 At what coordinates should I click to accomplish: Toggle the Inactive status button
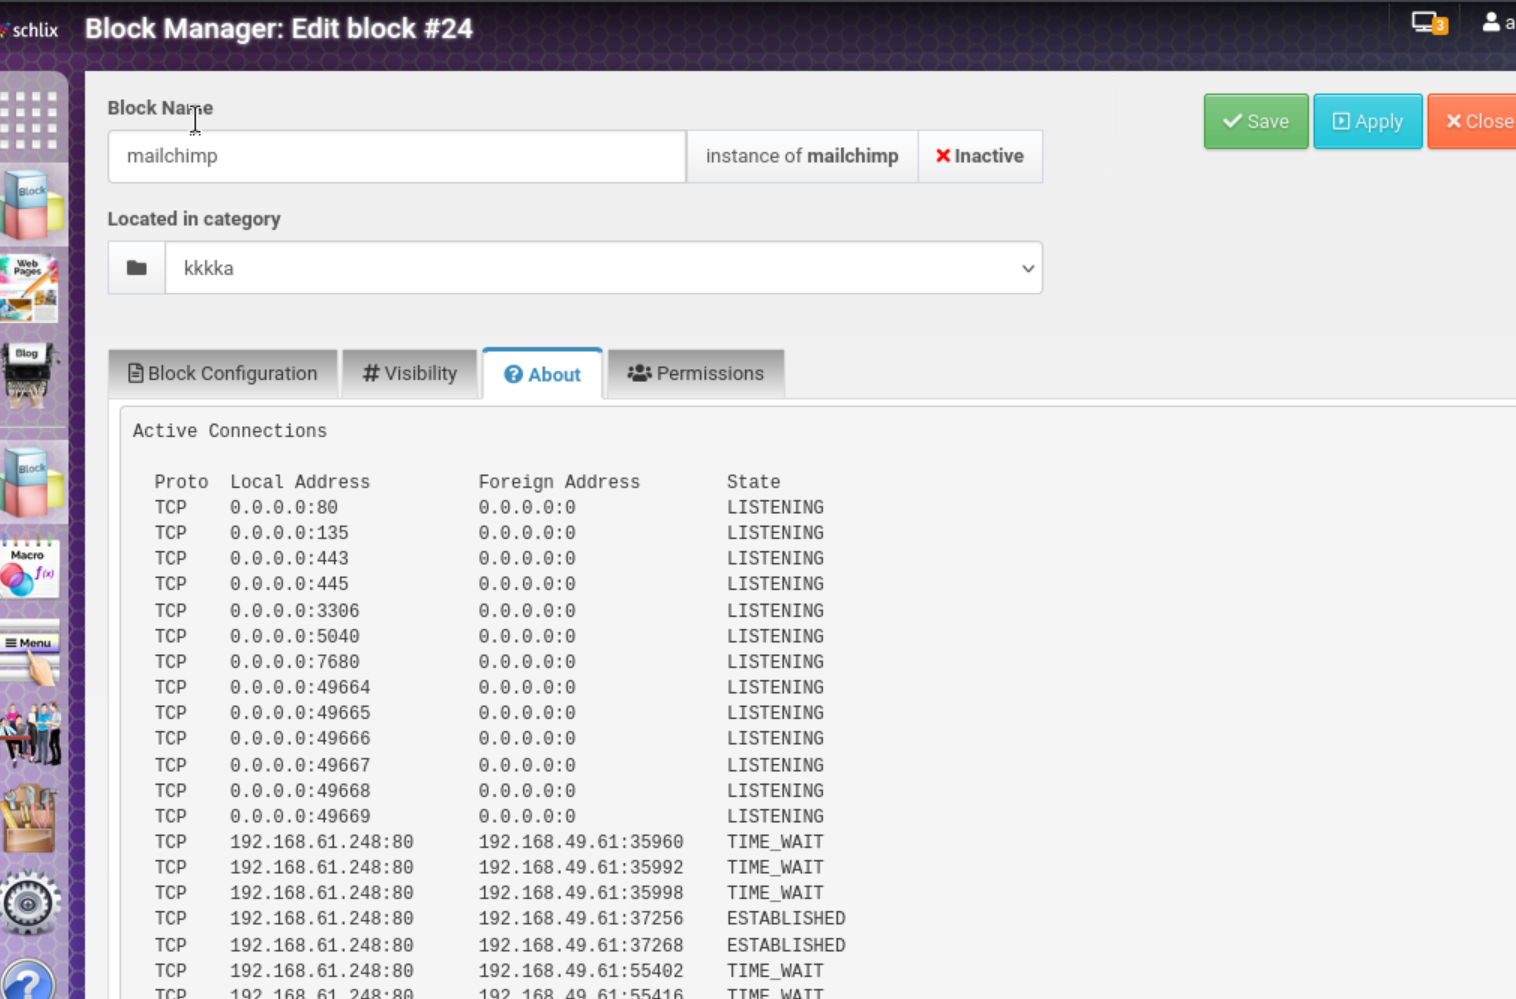point(980,156)
